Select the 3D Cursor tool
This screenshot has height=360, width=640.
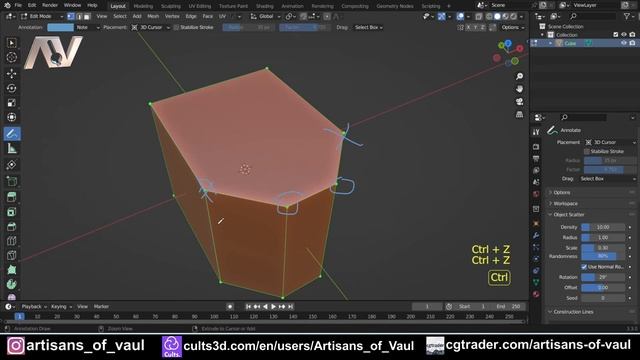11,57
